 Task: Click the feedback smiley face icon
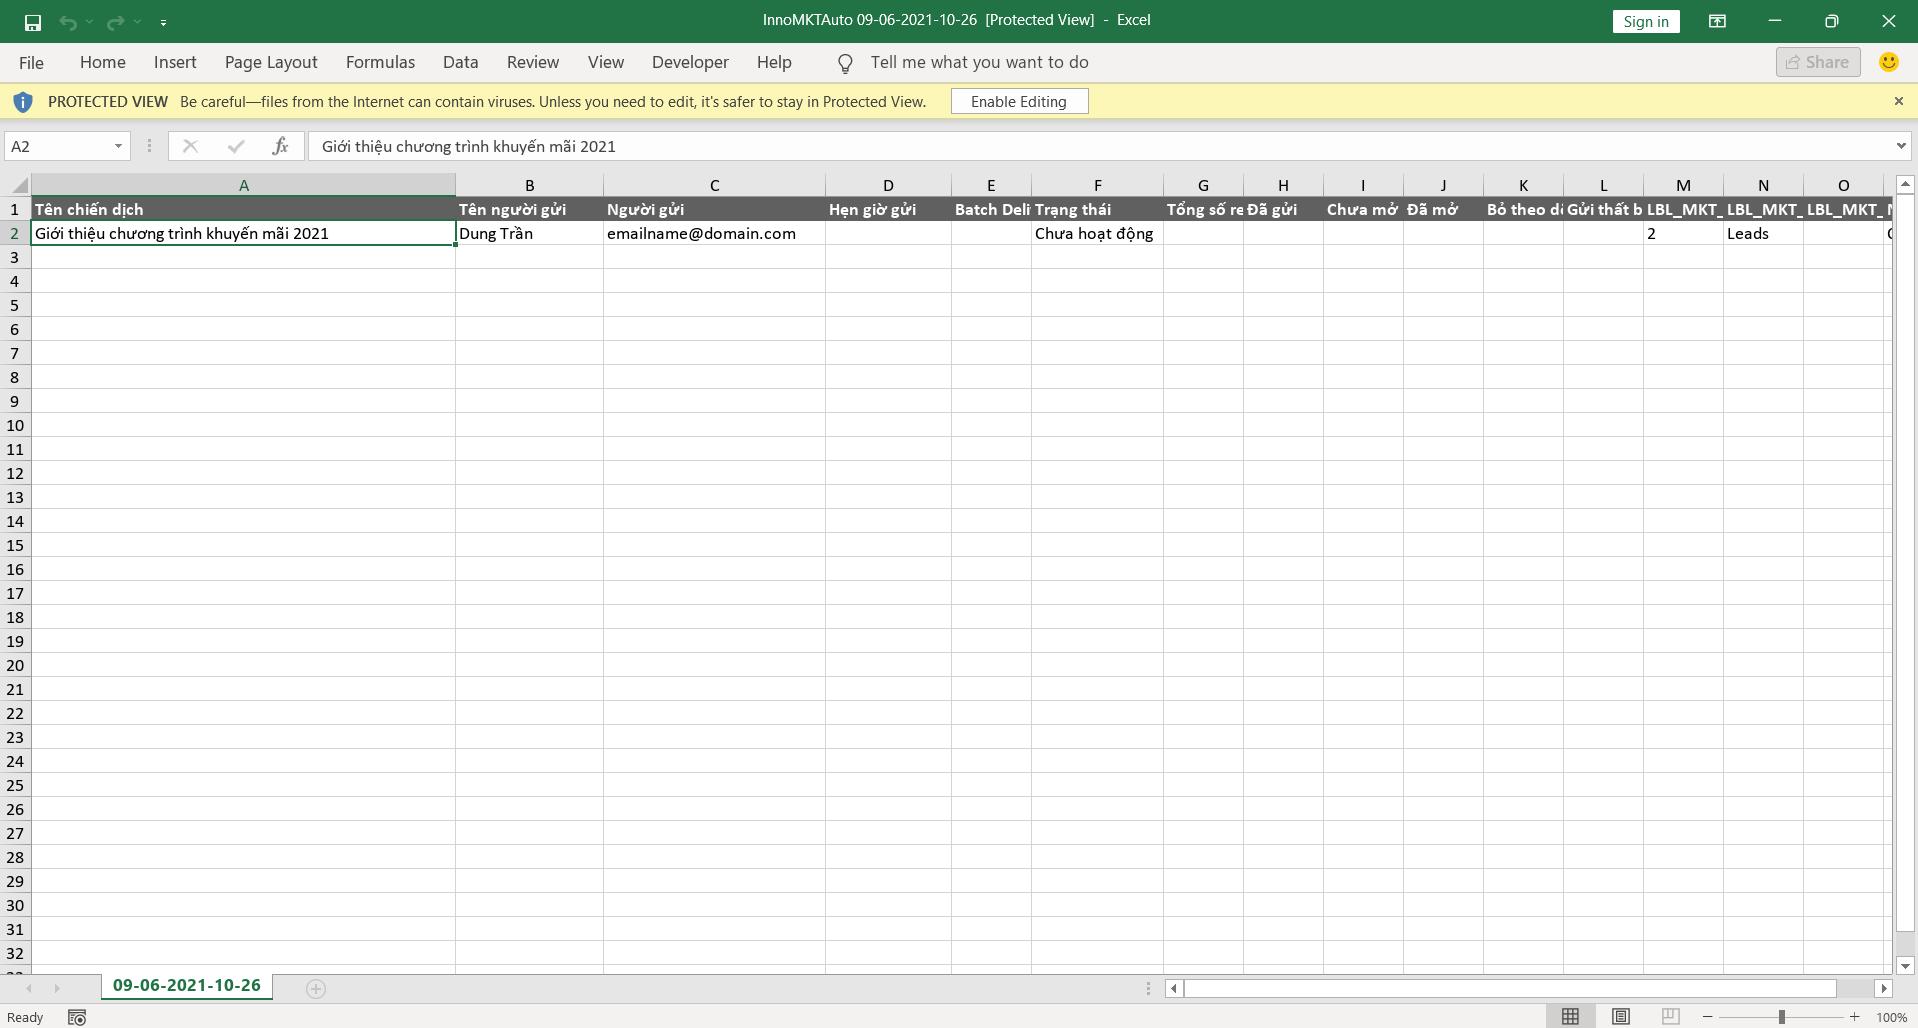tap(1888, 62)
